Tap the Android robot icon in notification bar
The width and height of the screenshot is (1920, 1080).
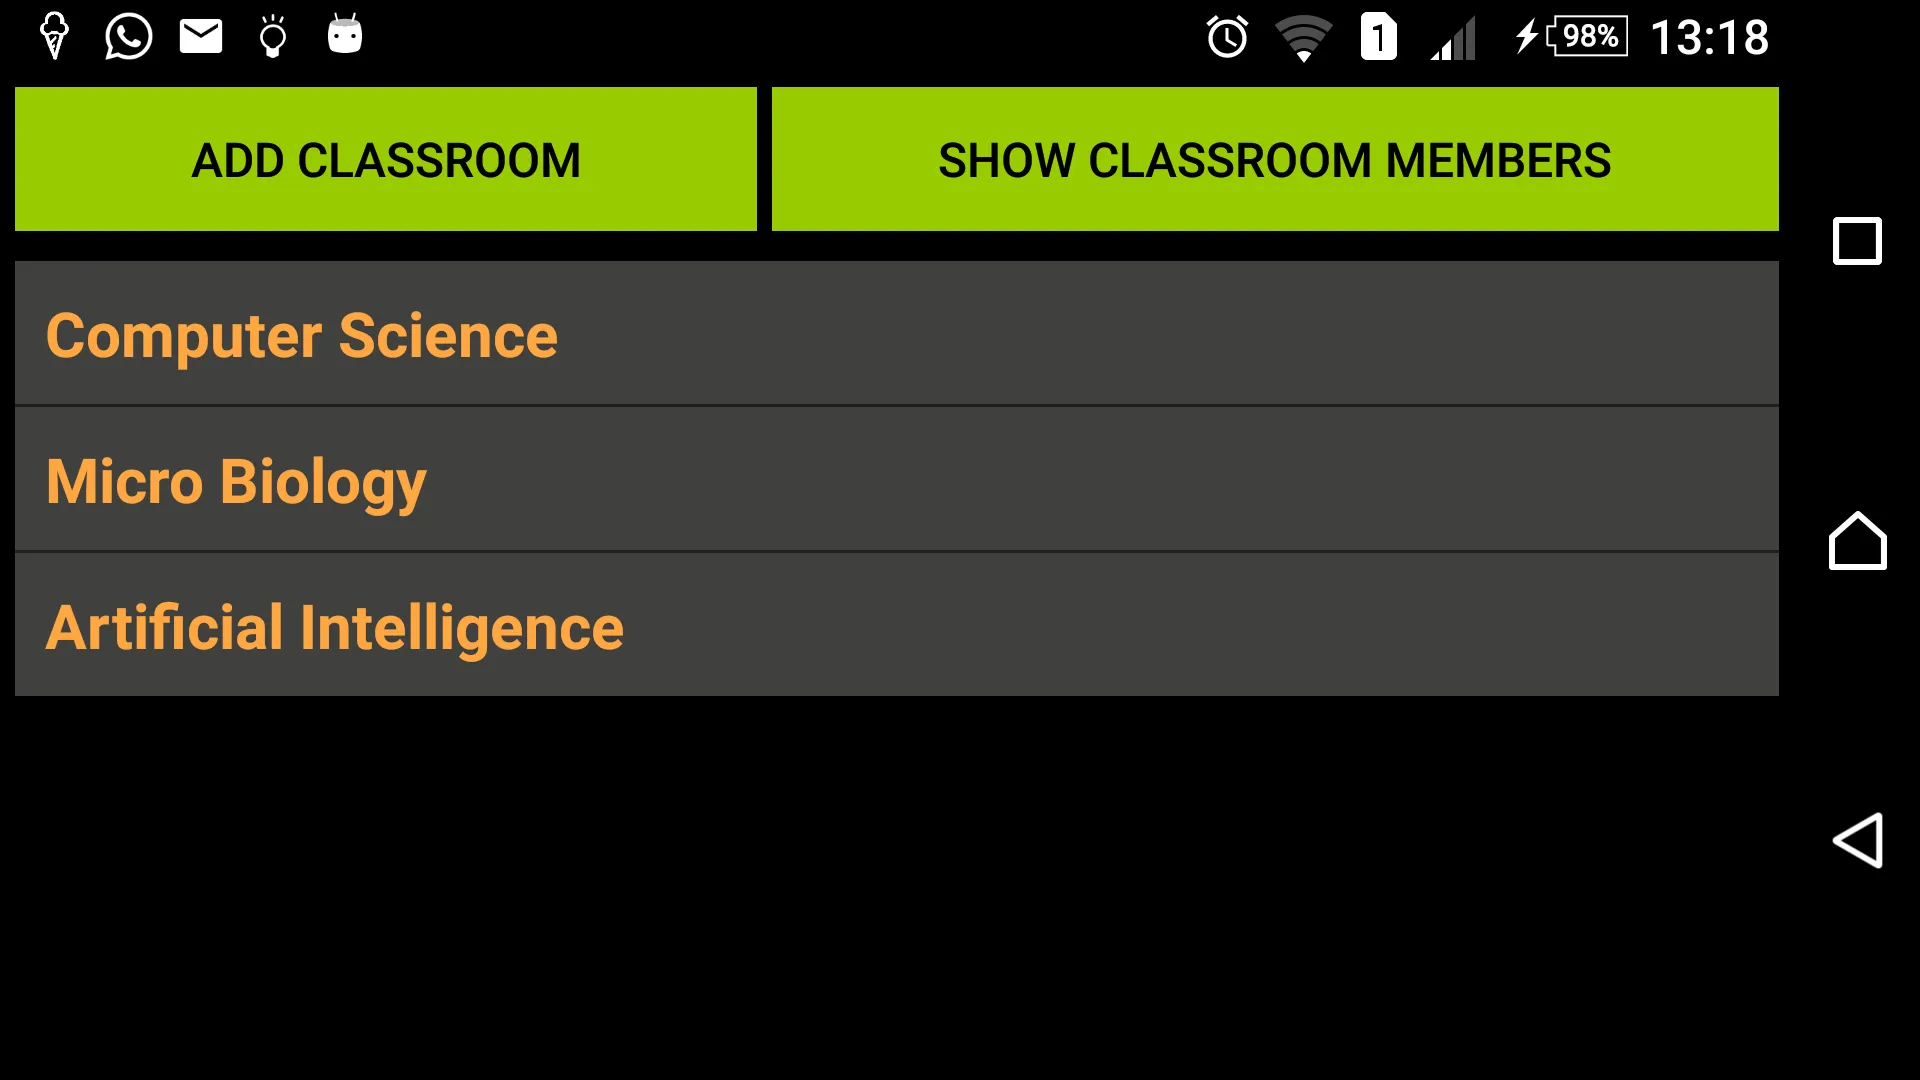345,36
